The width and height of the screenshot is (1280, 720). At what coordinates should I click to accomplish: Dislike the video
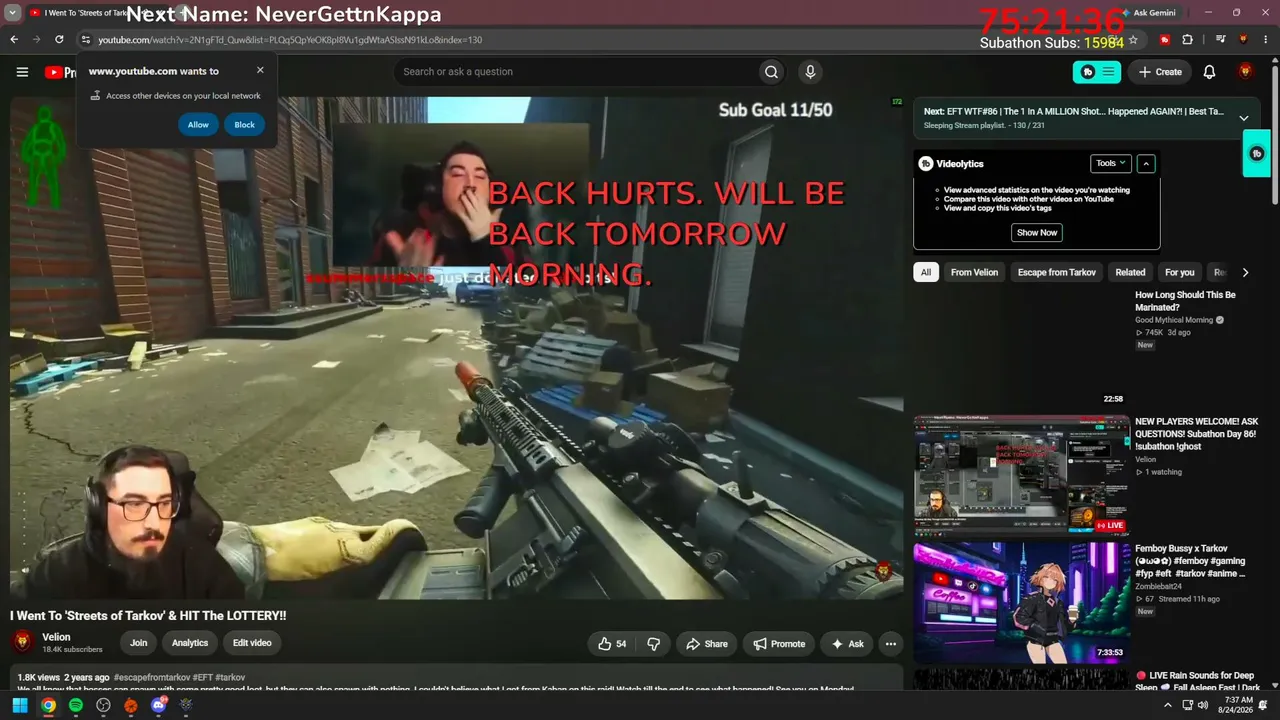click(x=654, y=644)
